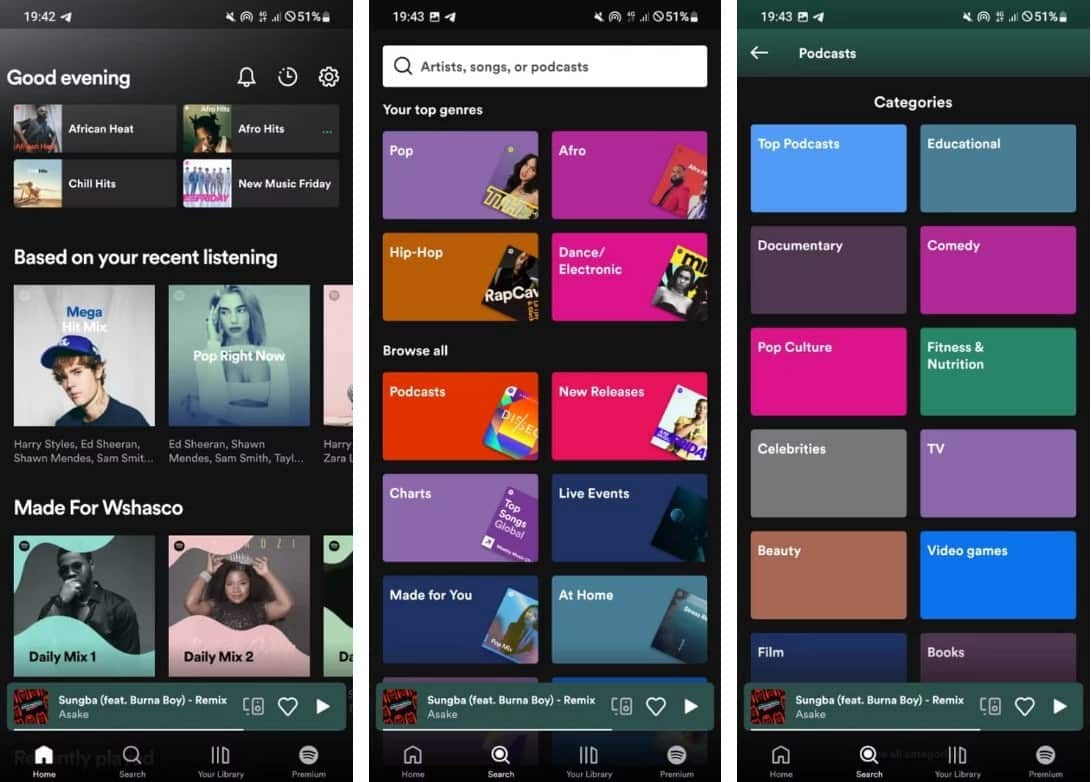The width and height of the screenshot is (1091, 782).
Task: Open TV podcast category
Action: click(x=998, y=473)
